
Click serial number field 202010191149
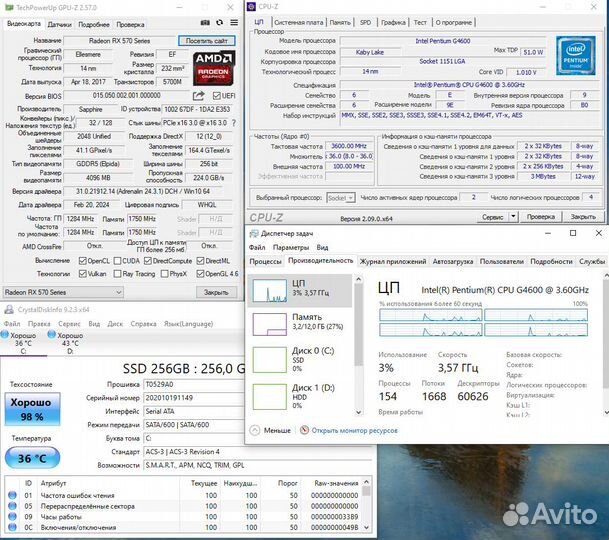(x=193, y=398)
